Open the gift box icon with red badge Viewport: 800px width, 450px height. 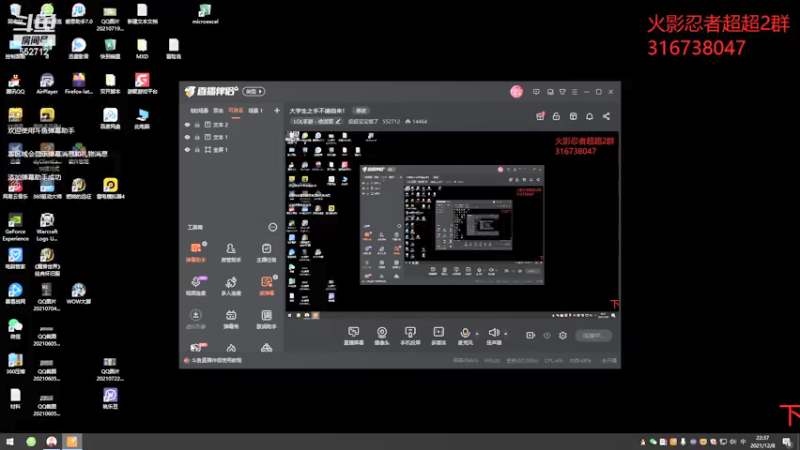[x=540, y=116]
